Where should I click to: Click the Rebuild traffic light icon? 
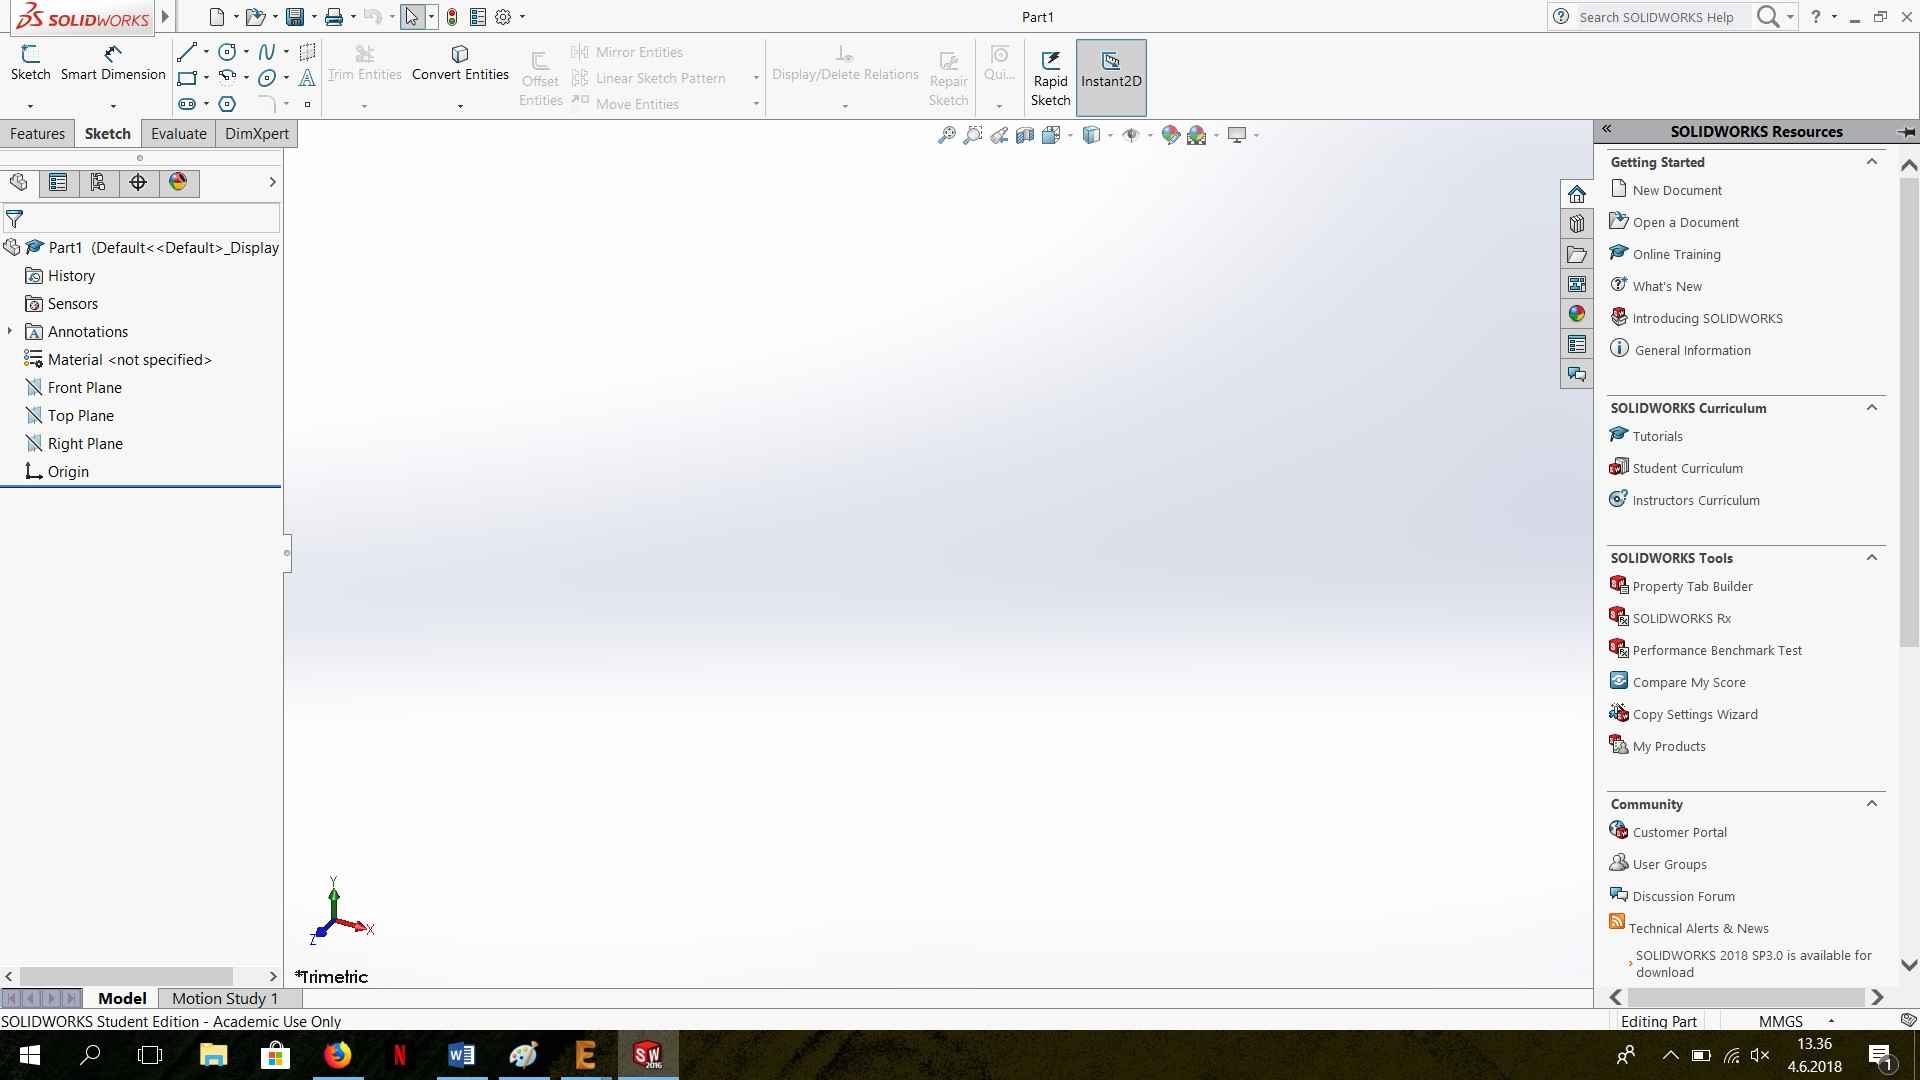tap(452, 17)
